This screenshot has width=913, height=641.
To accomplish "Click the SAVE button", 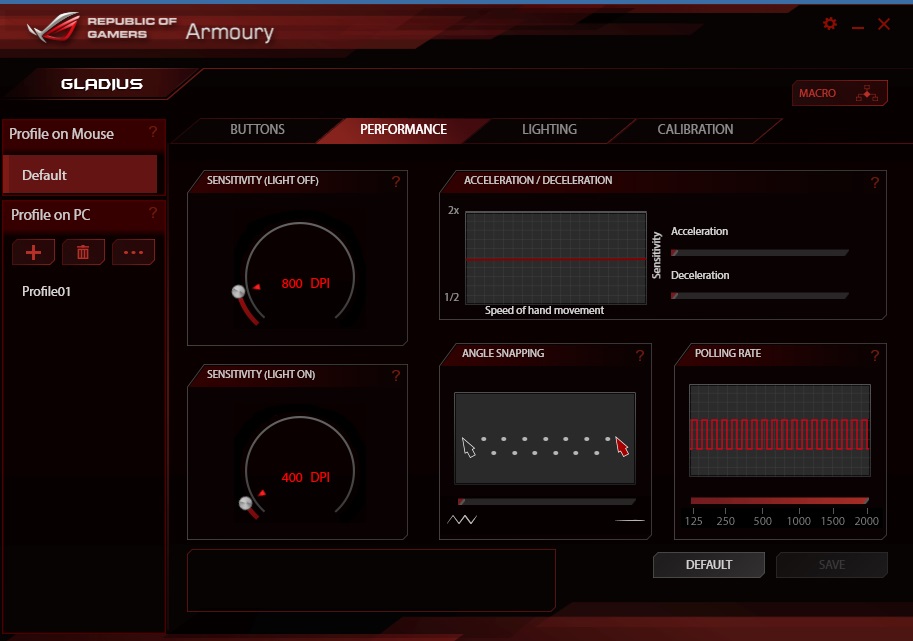I will [831, 565].
